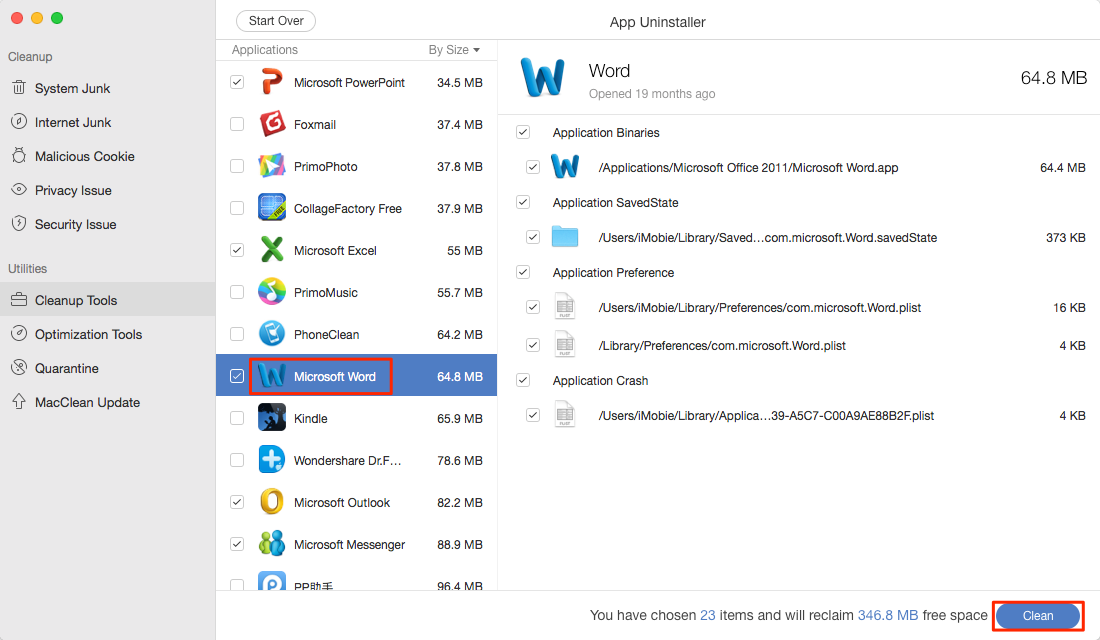Screen dimensions: 1100x640
Task: Uncheck the Microsoft Messenger checkbox
Action: pos(237,544)
